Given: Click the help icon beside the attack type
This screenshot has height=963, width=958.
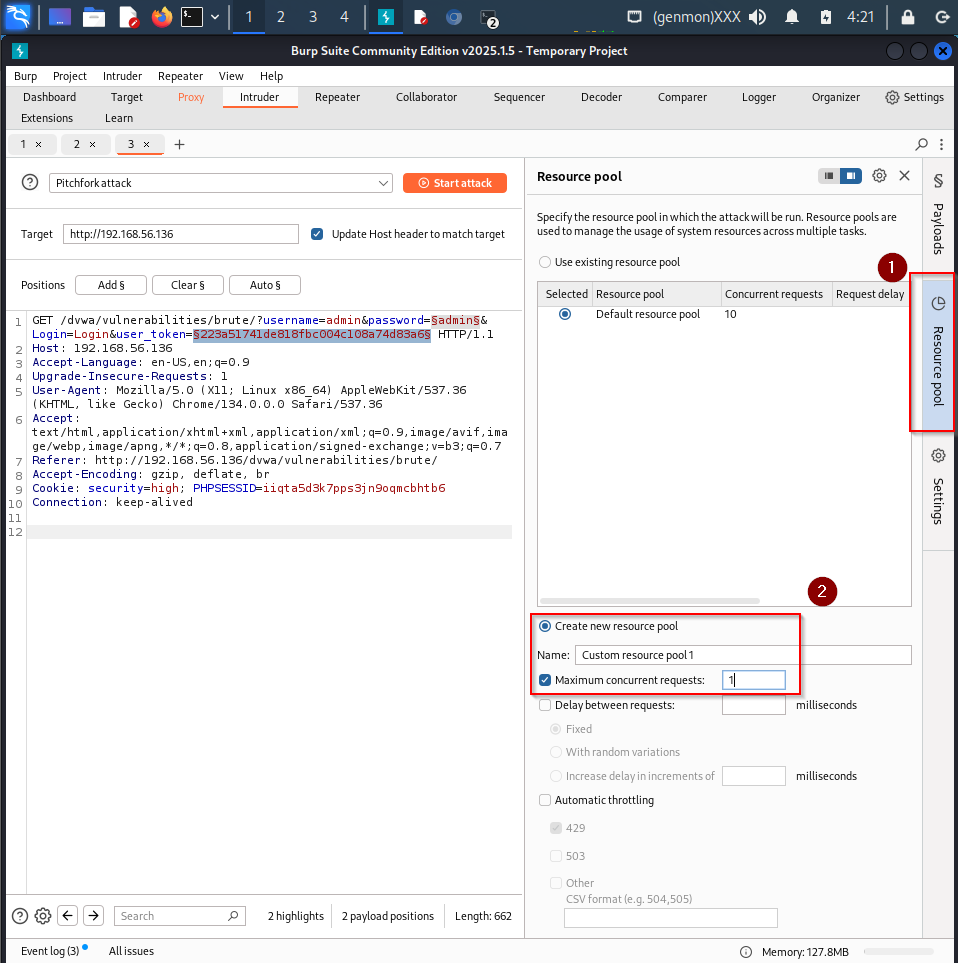Looking at the screenshot, I should (x=30, y=182).
